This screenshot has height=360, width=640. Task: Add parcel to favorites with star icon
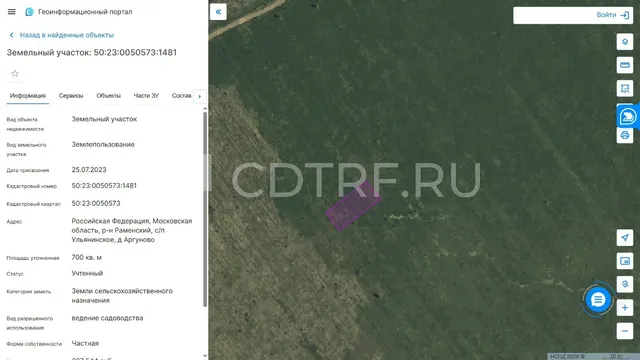tap(15, 73)
